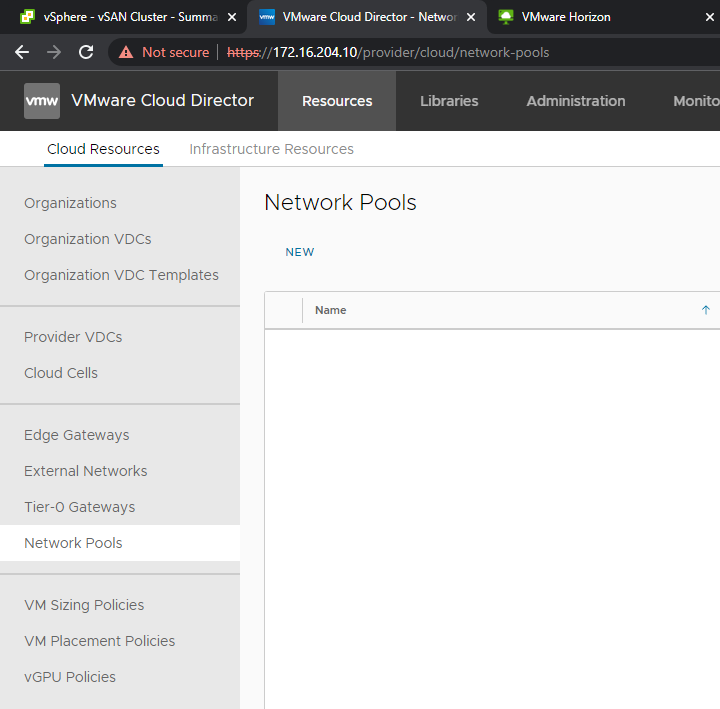The height and width of the screenshot is (709, 720).
Task: Open the Resources top menu
Action: tap(337, 101)
